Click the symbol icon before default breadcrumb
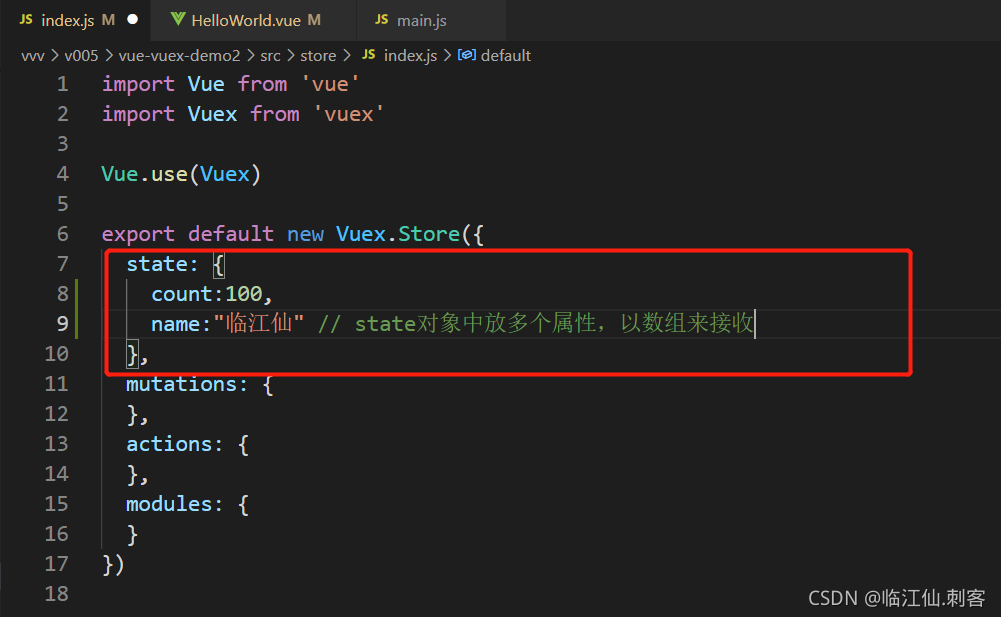This screenshot has width=1001, height=617. (467, 56)
